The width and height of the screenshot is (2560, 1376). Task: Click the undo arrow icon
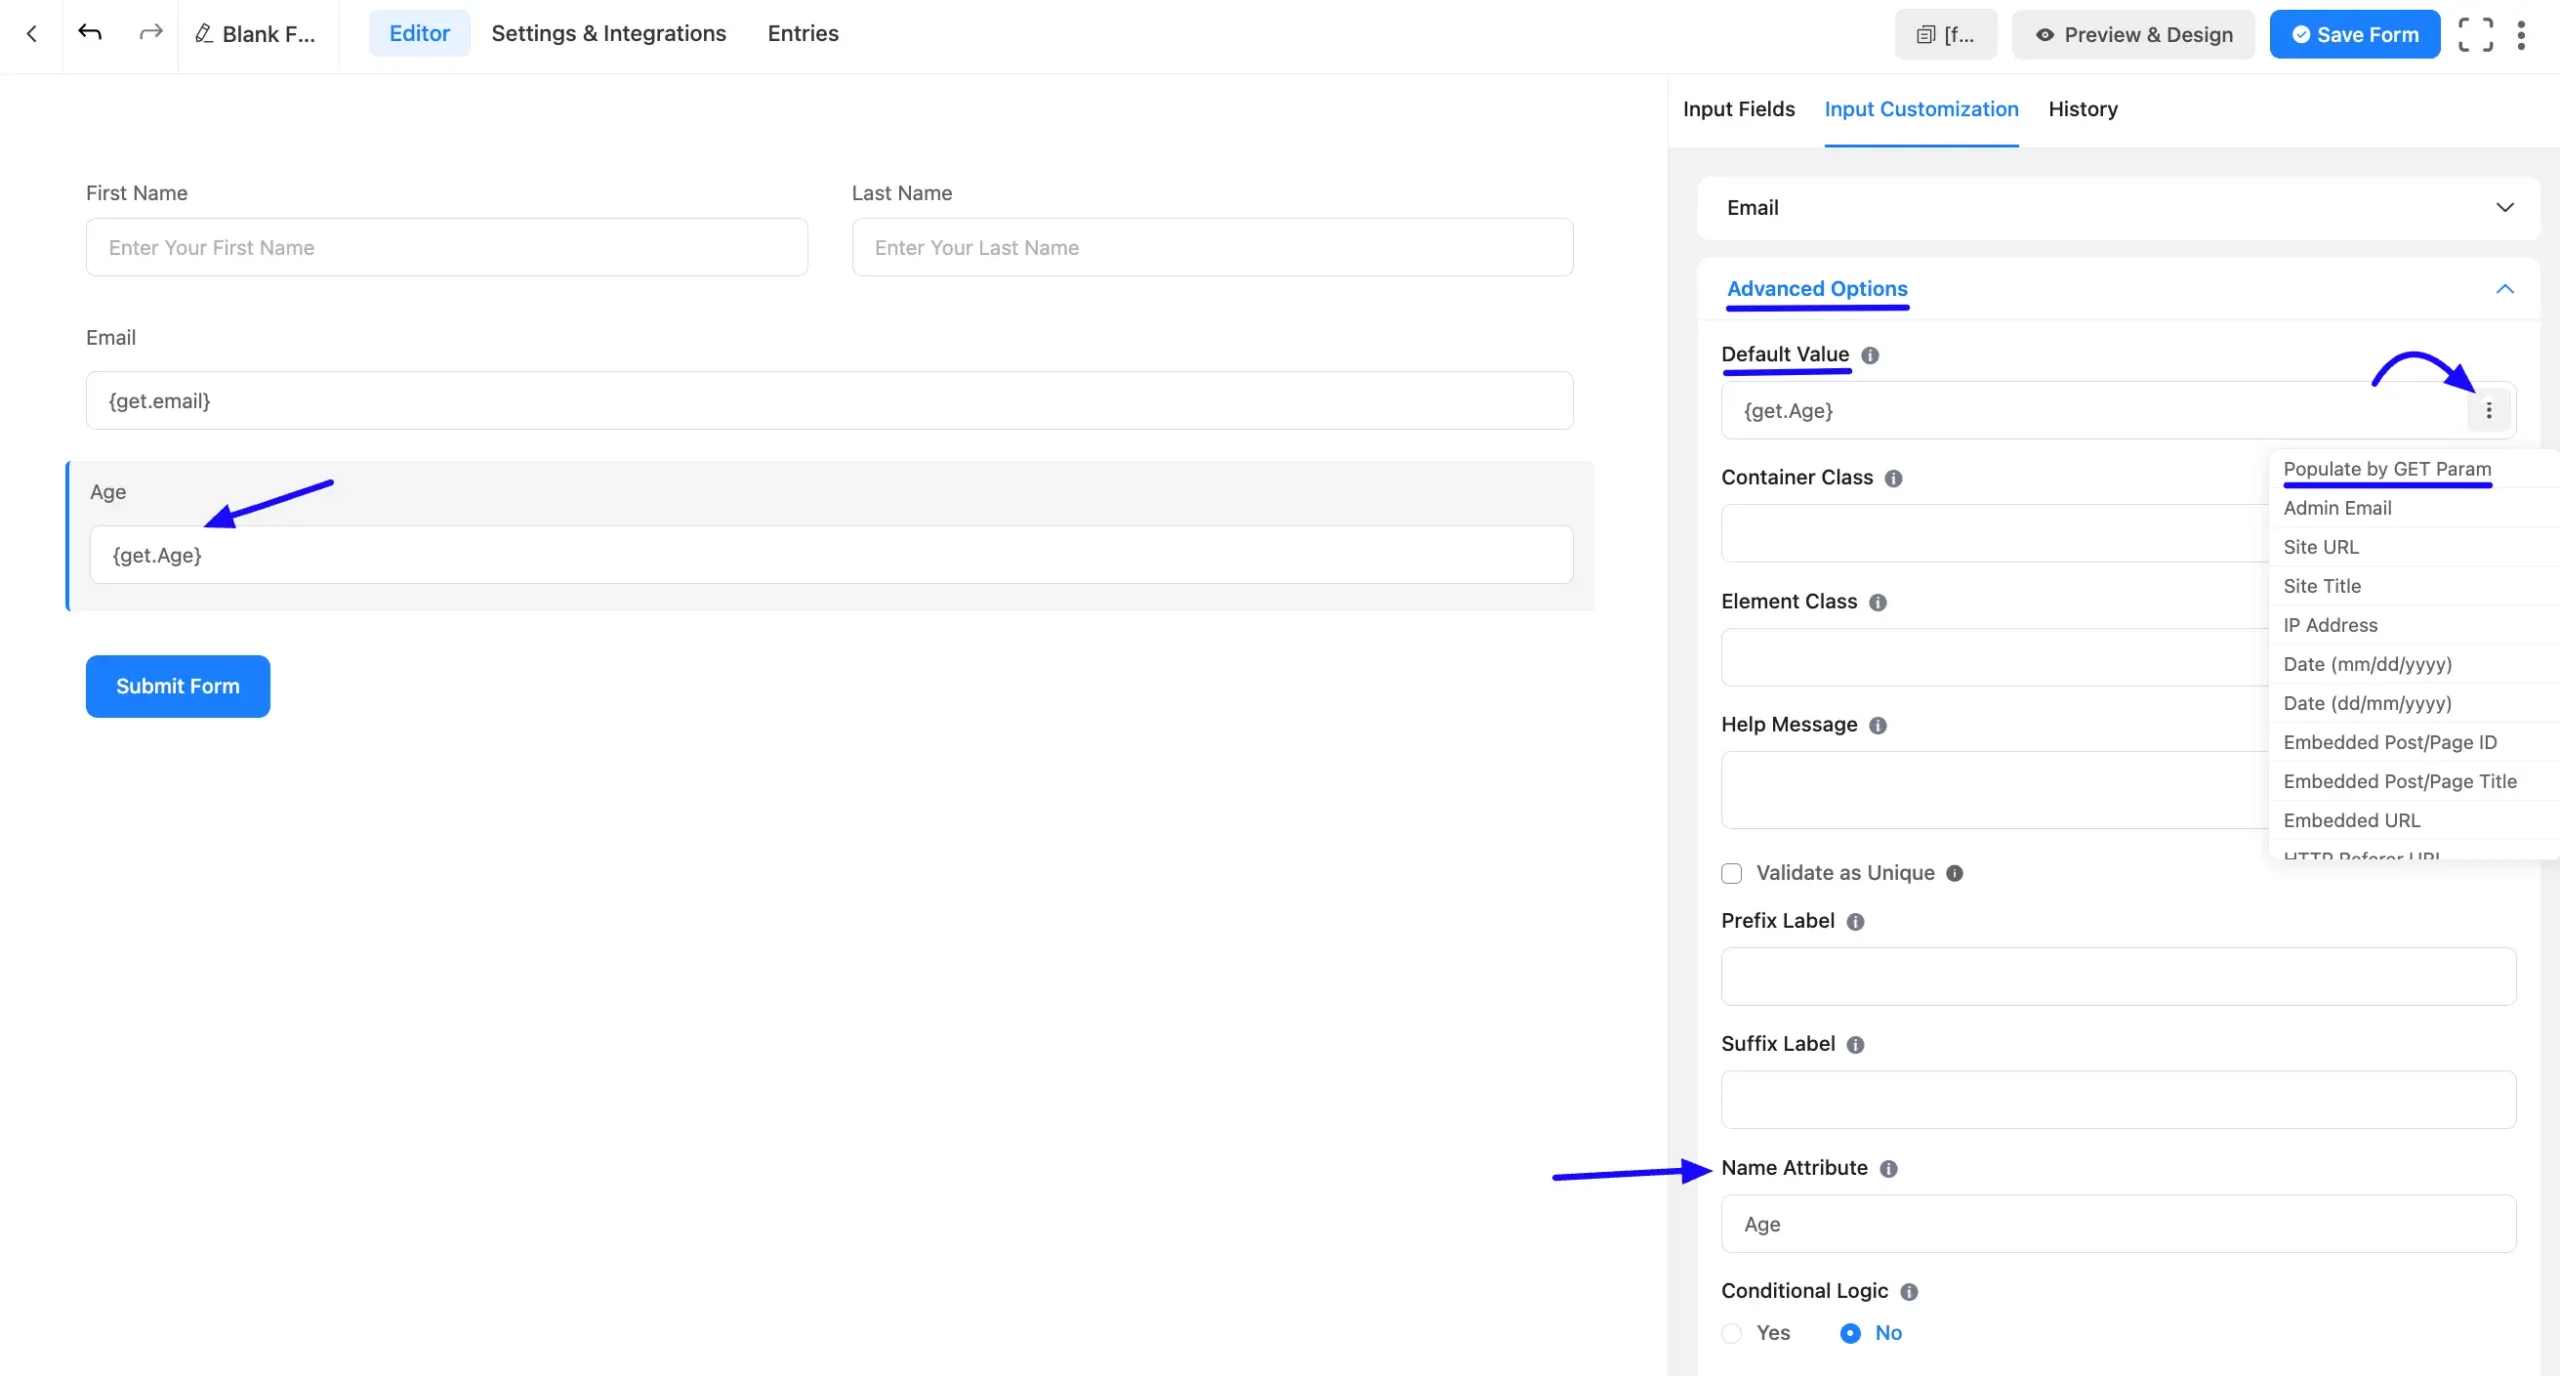pyautogui.click(x=90, y=33)
